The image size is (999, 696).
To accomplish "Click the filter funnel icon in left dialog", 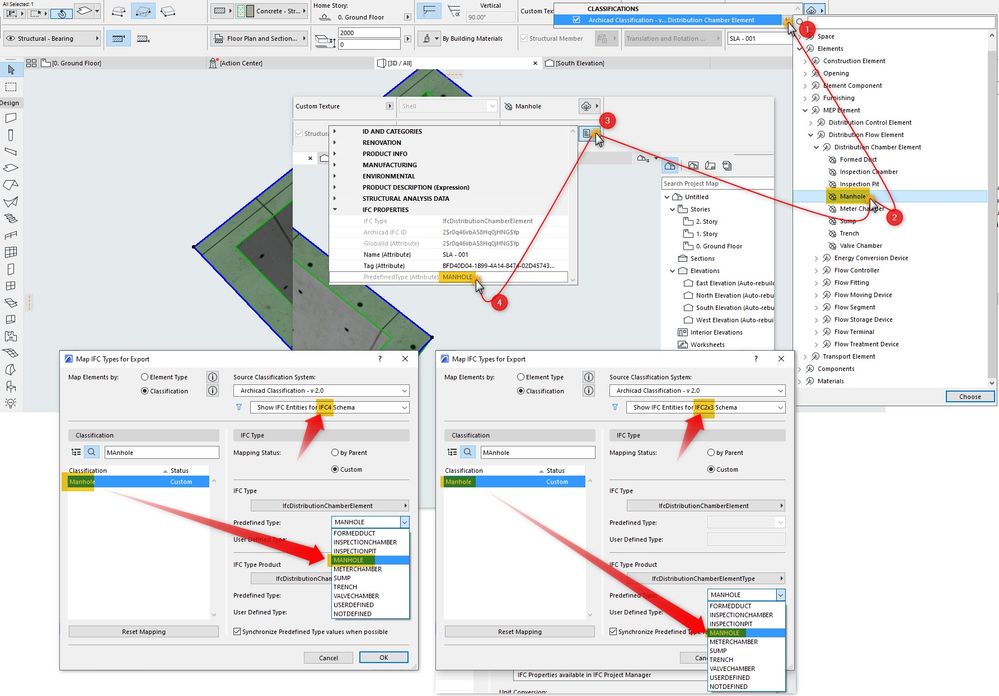I will tap(239, 407).
